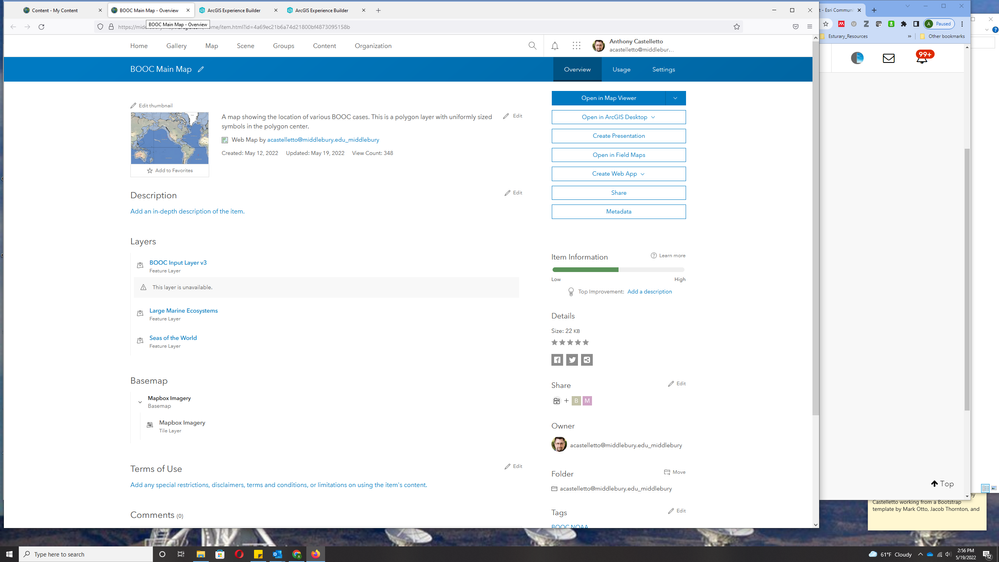Click the Create Presentation button
The image size is (999, 562).
[x=618, y=136]
